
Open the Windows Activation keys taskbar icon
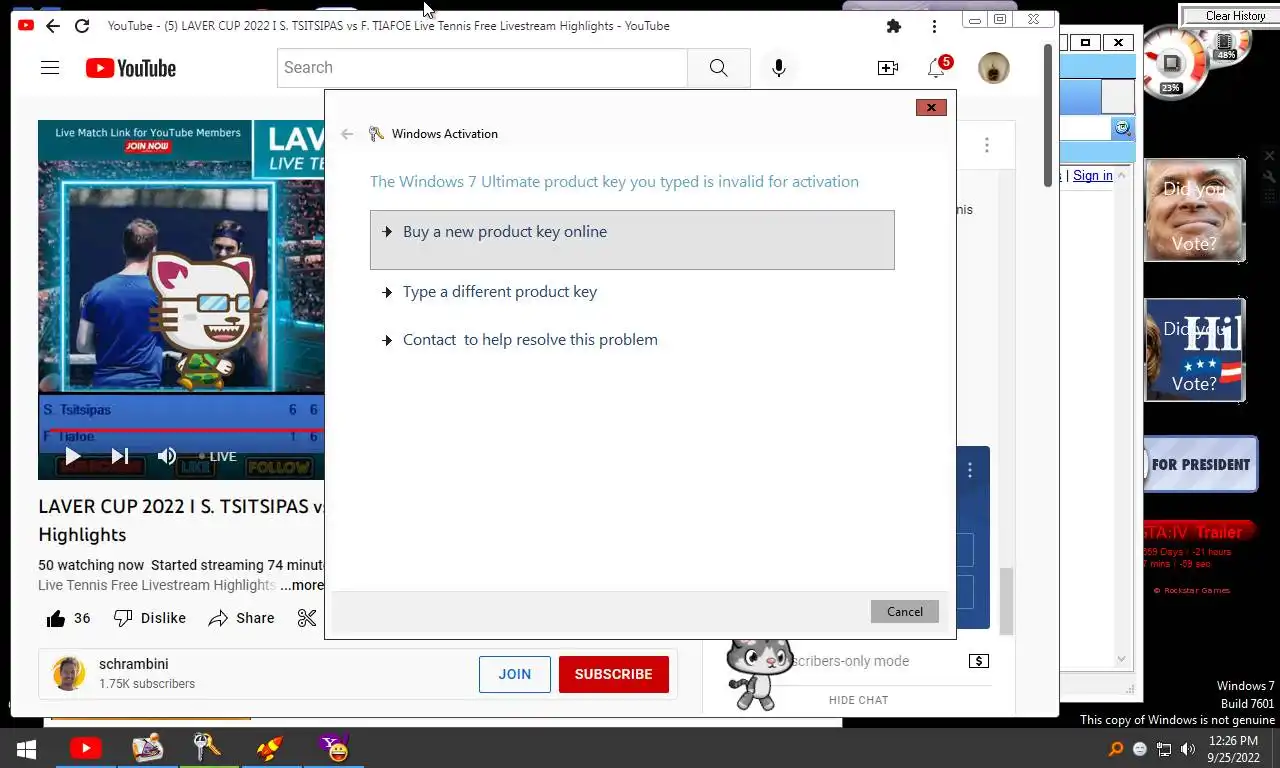pos(208,748)
